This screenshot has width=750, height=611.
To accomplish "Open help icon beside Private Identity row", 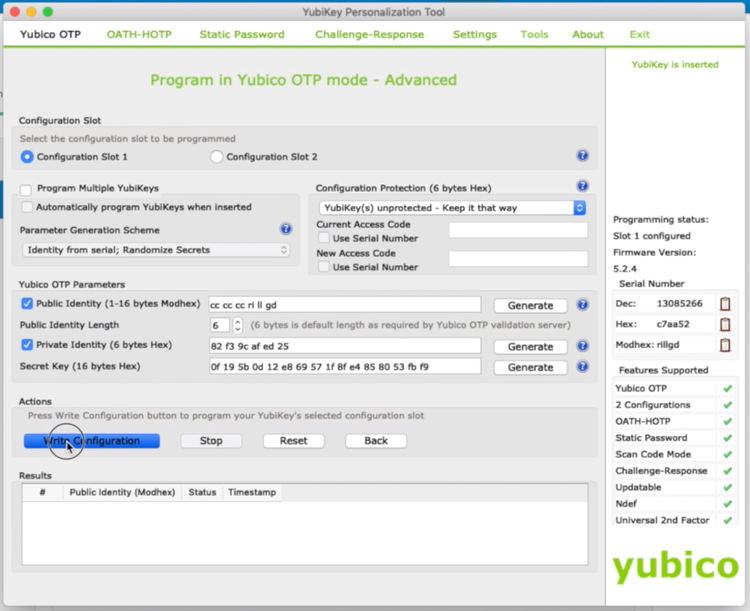I will click(x=582, y=345).
